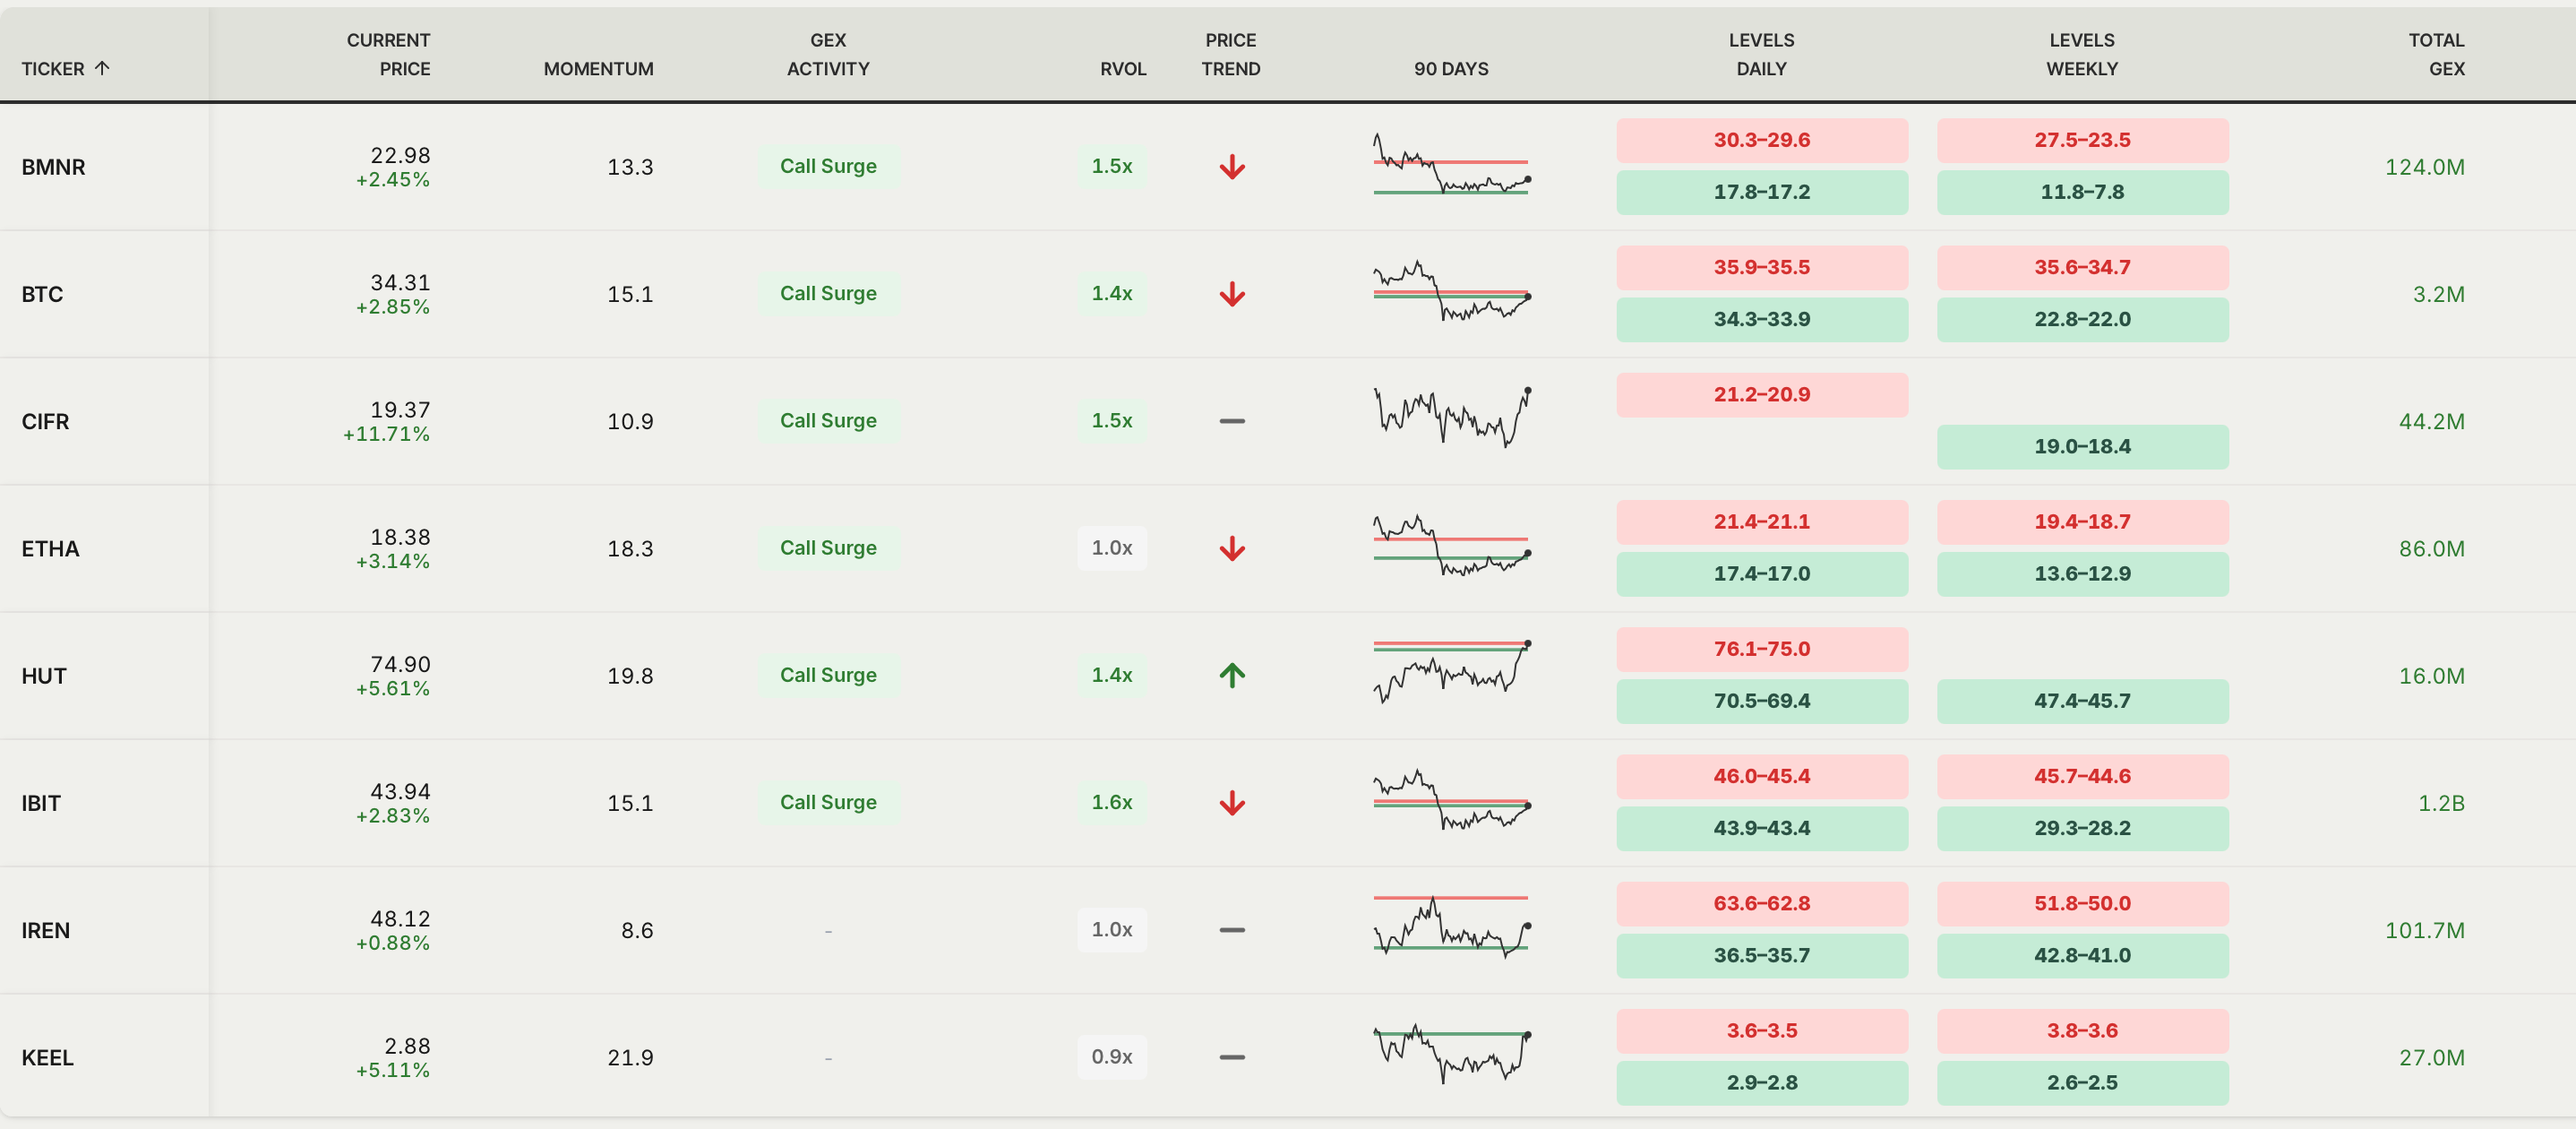Sort by the MOMENTUM column header
This screenshot has width=2576, height=1129.
[x=598, y=68]
